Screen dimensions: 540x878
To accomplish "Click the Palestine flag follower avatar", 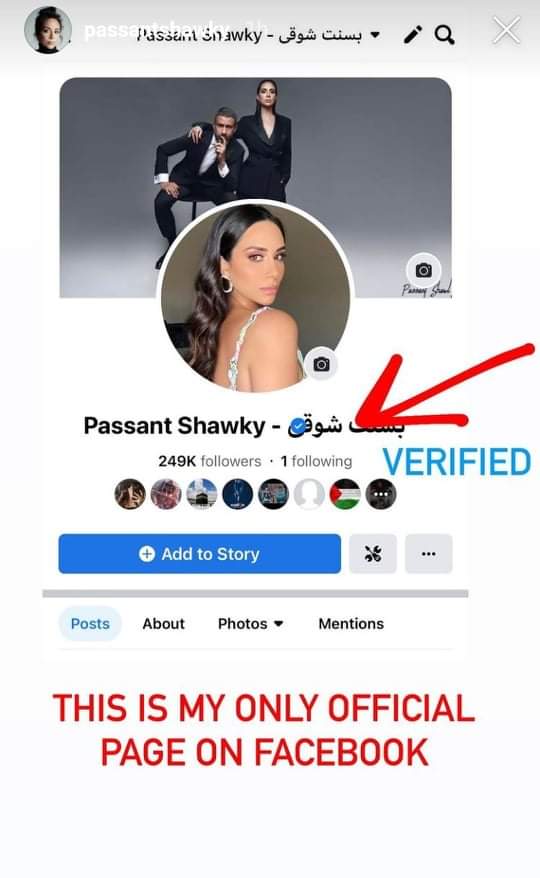I will (x=345, y=494).
